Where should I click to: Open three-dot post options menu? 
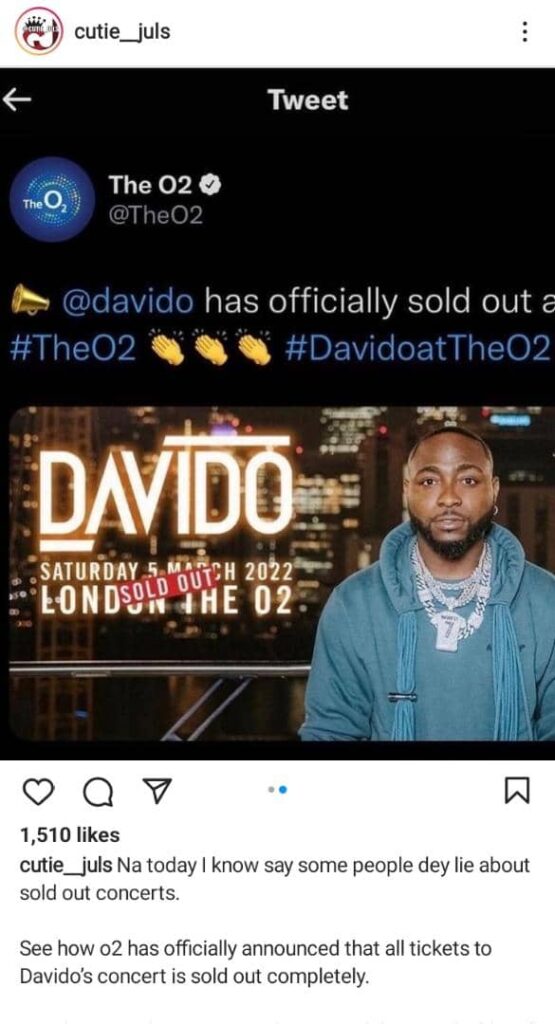[x=524, y=31]
